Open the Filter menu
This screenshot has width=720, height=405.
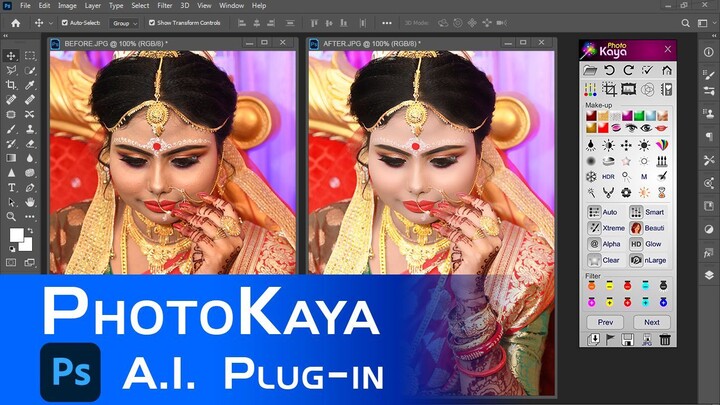[x=164, y=6]
